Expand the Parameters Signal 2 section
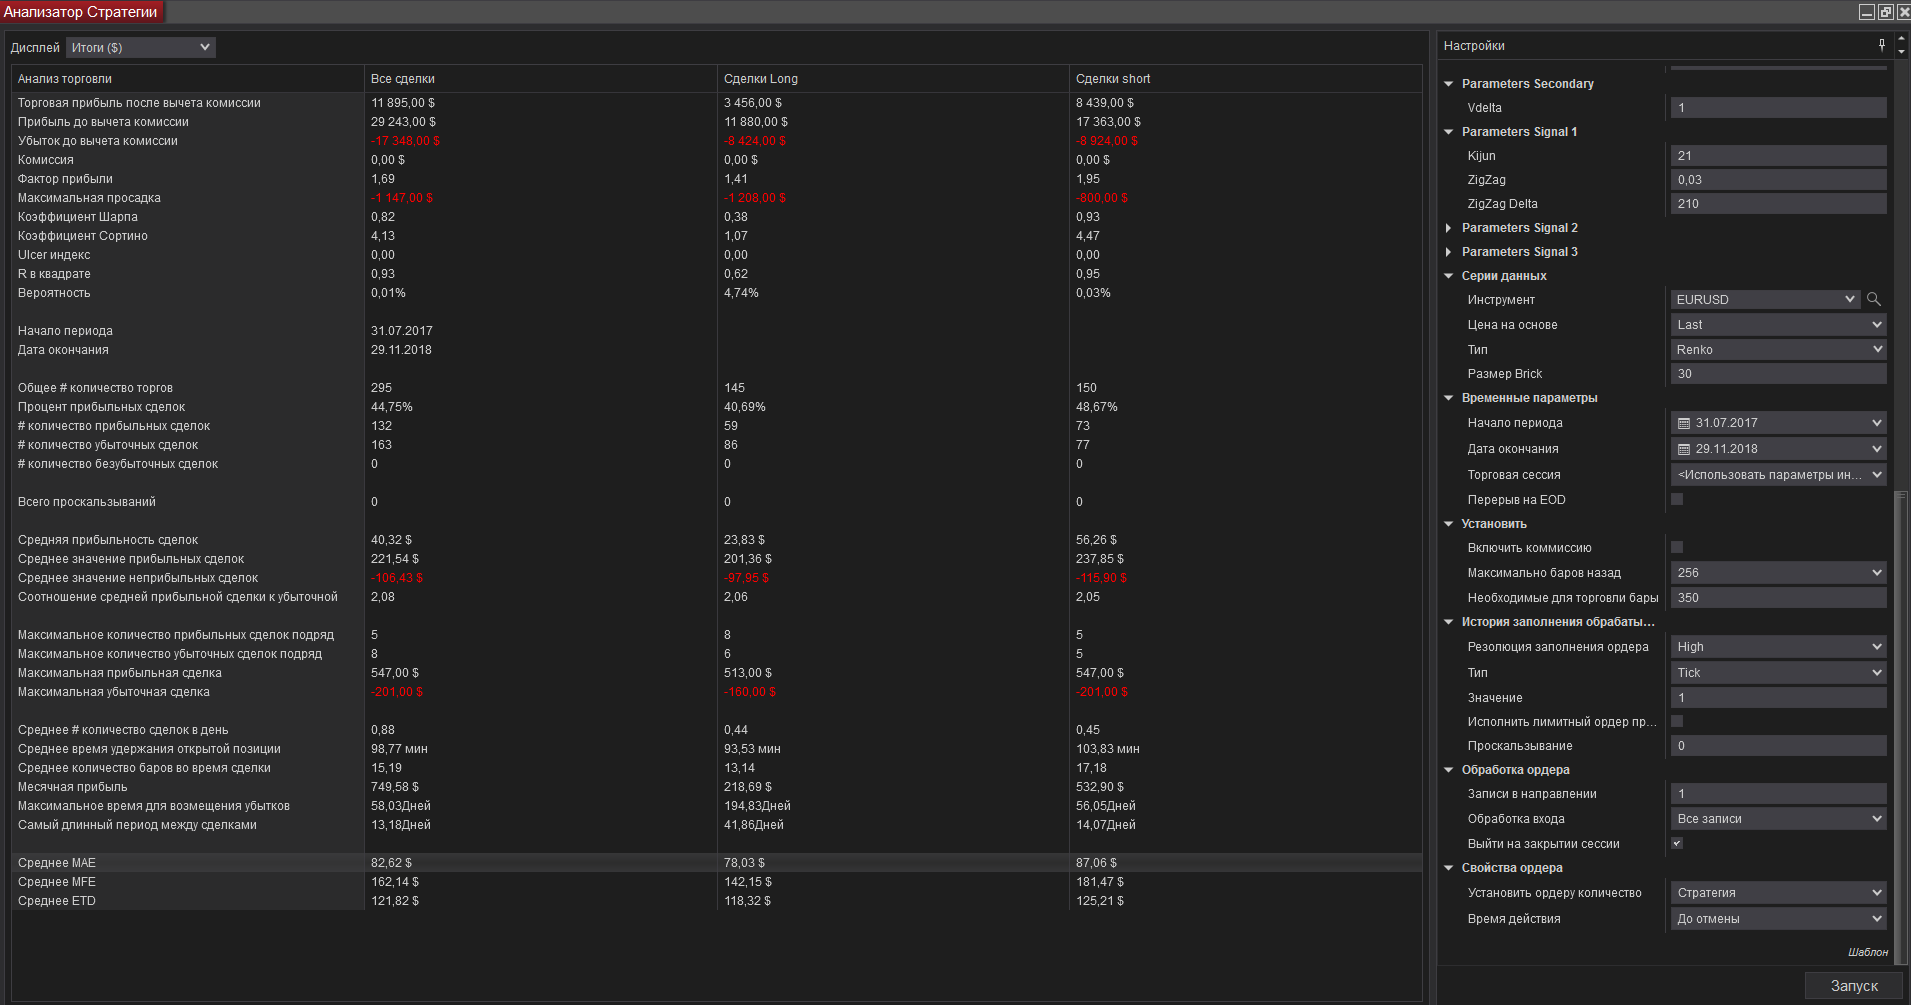This screenshot has width=1911, height=1005. (1449, 228)
